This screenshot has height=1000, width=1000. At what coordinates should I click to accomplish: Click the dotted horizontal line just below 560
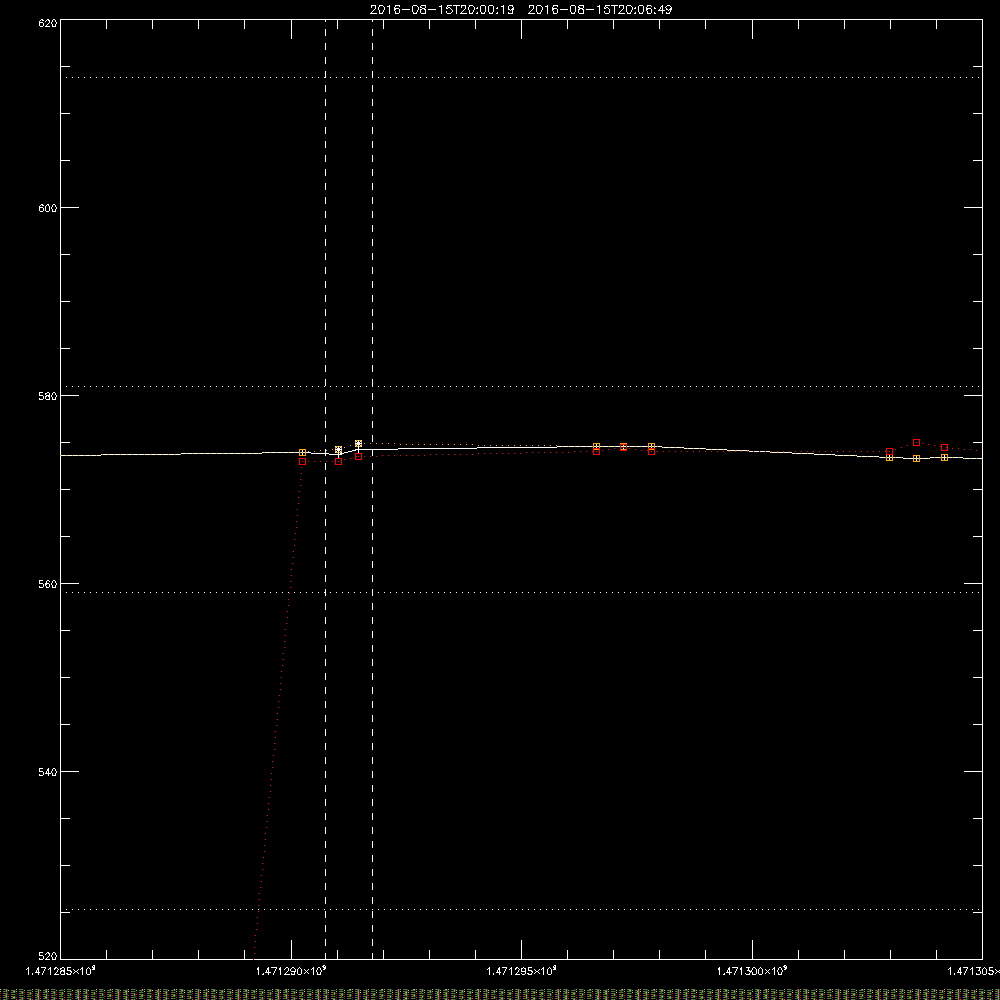(520, 592)
